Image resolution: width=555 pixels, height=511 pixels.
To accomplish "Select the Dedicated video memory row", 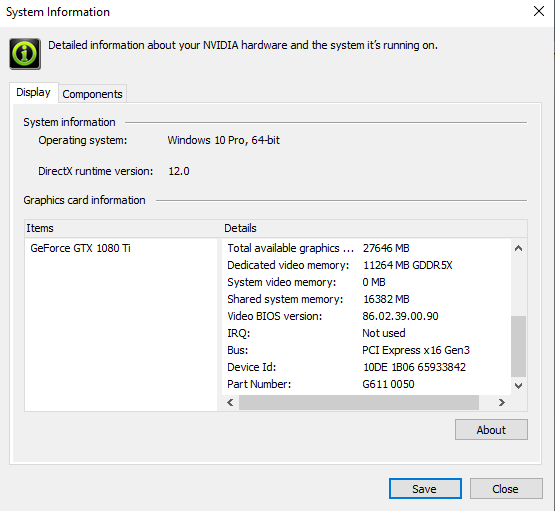I will point(366,265).
